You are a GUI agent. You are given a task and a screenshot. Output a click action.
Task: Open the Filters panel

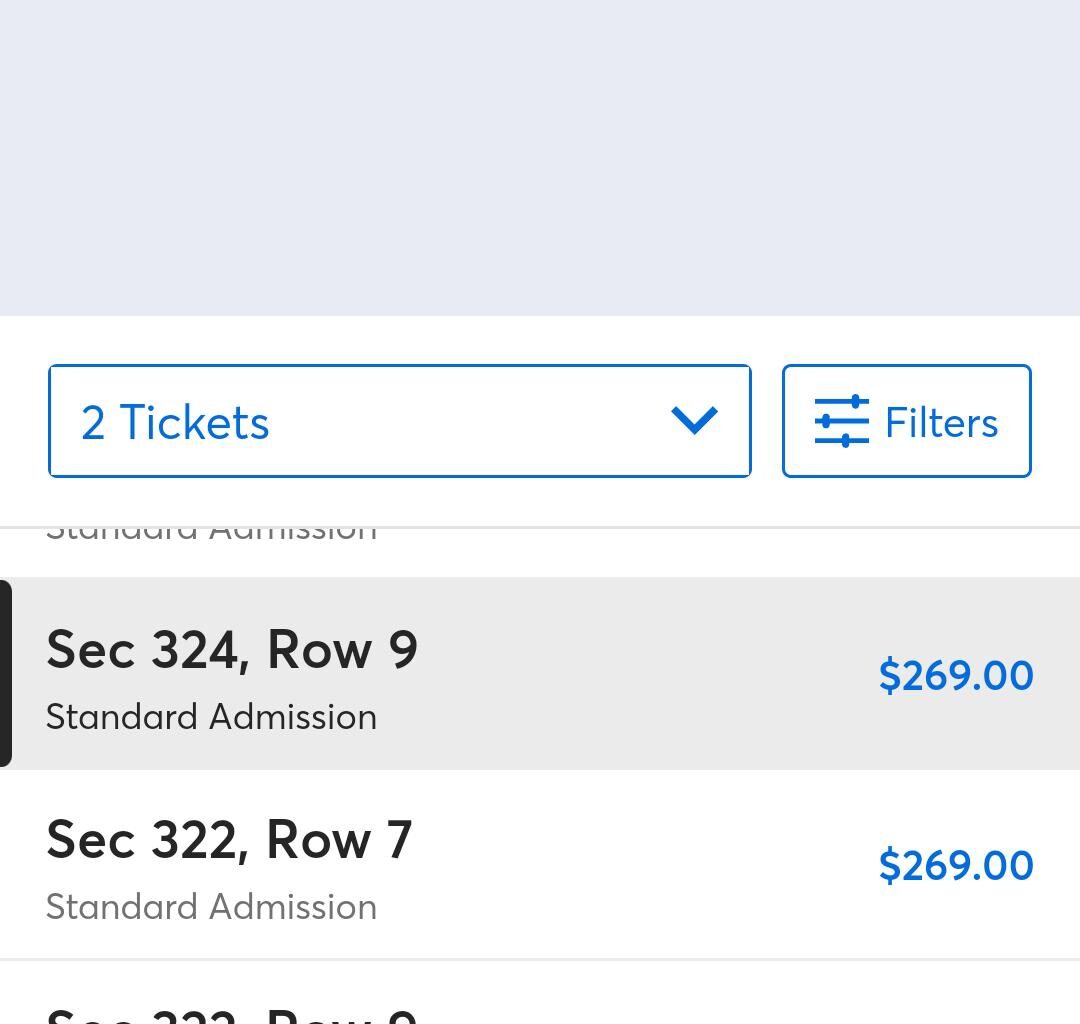point(906,421)
